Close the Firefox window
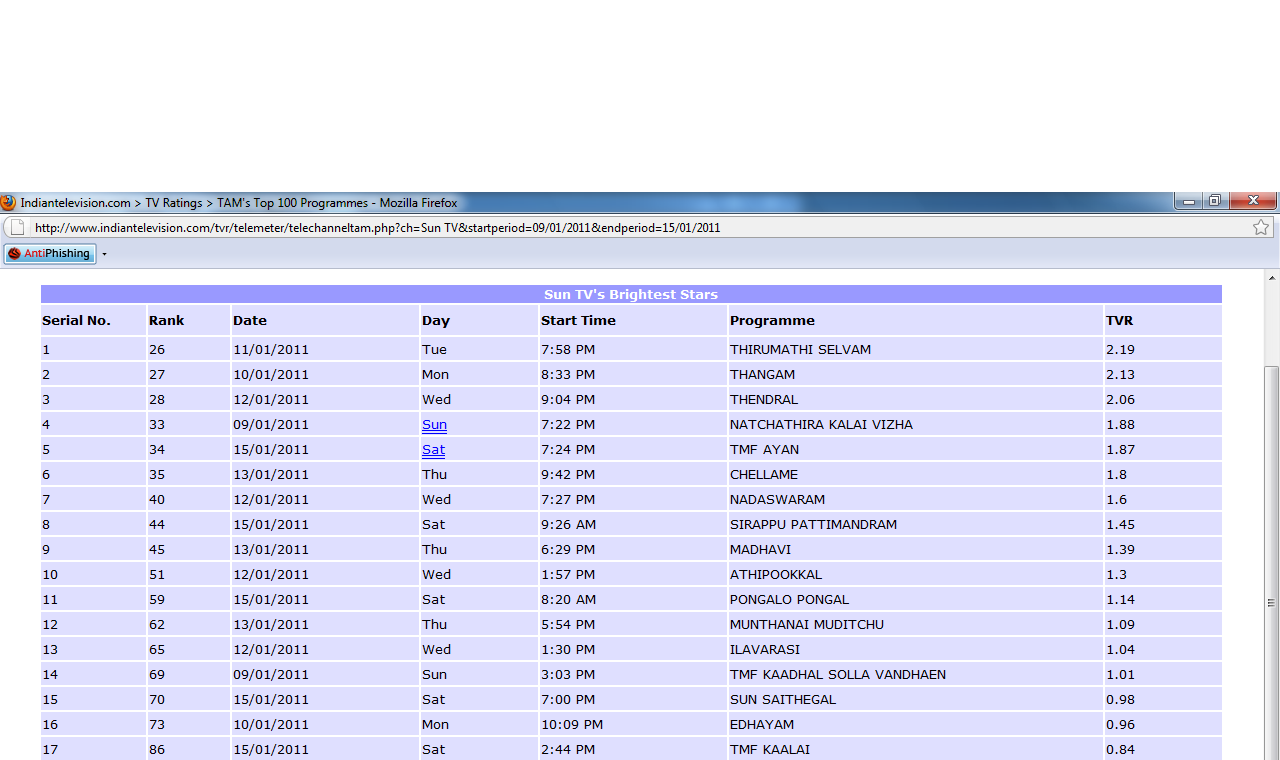The width and height of the screenshot is (1280, 760). (1252, 201)
